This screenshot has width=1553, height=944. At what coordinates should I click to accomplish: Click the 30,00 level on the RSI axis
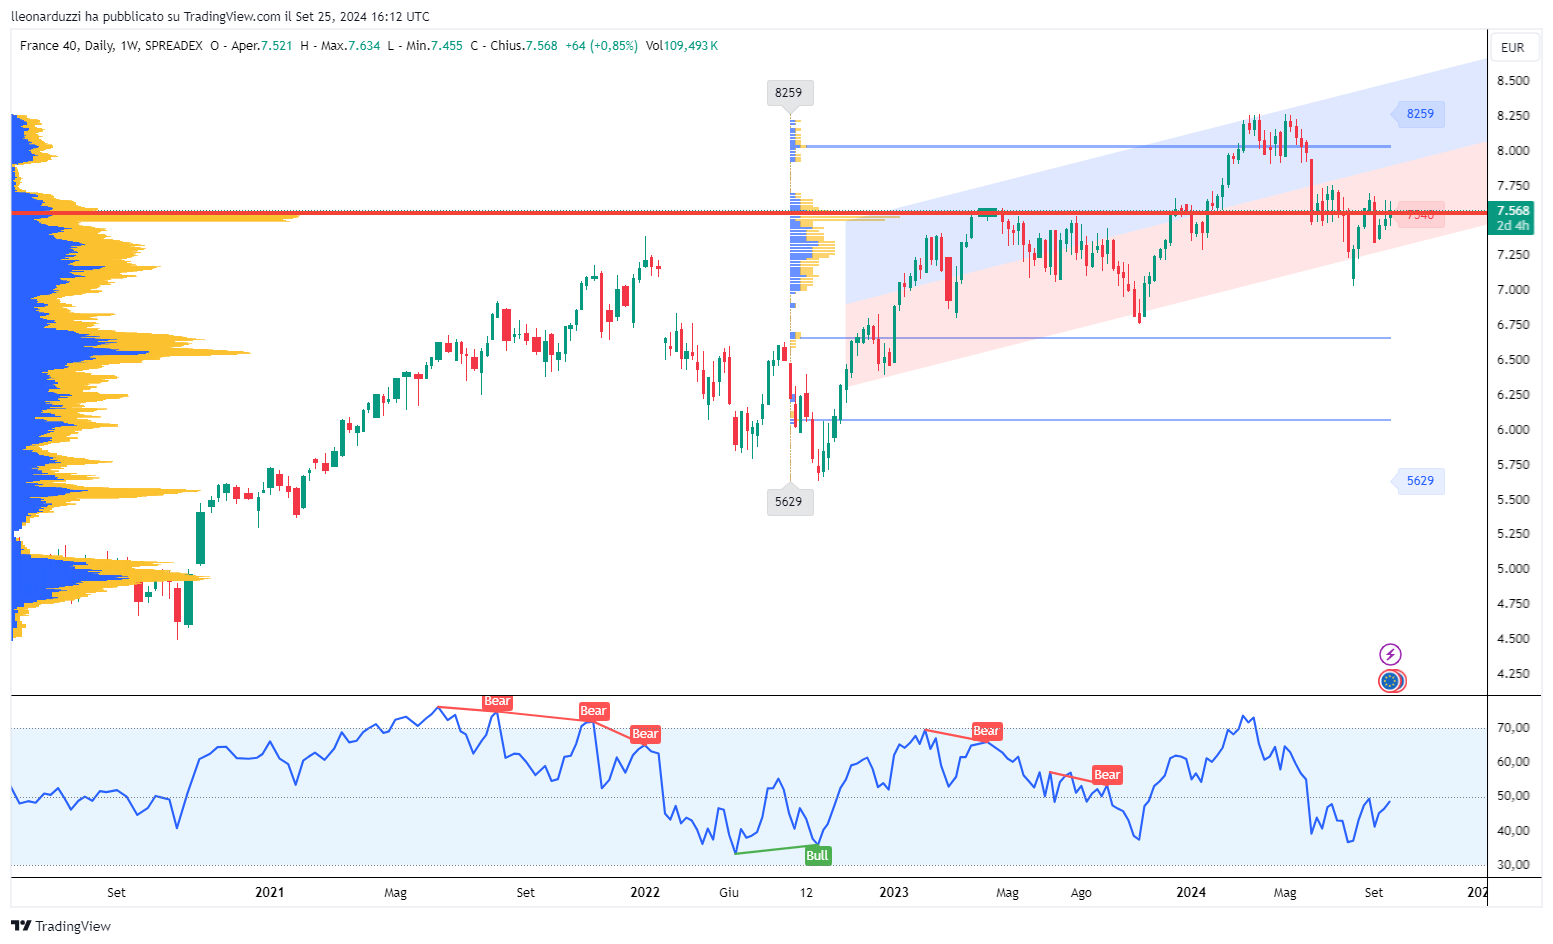coord(1513,865)
